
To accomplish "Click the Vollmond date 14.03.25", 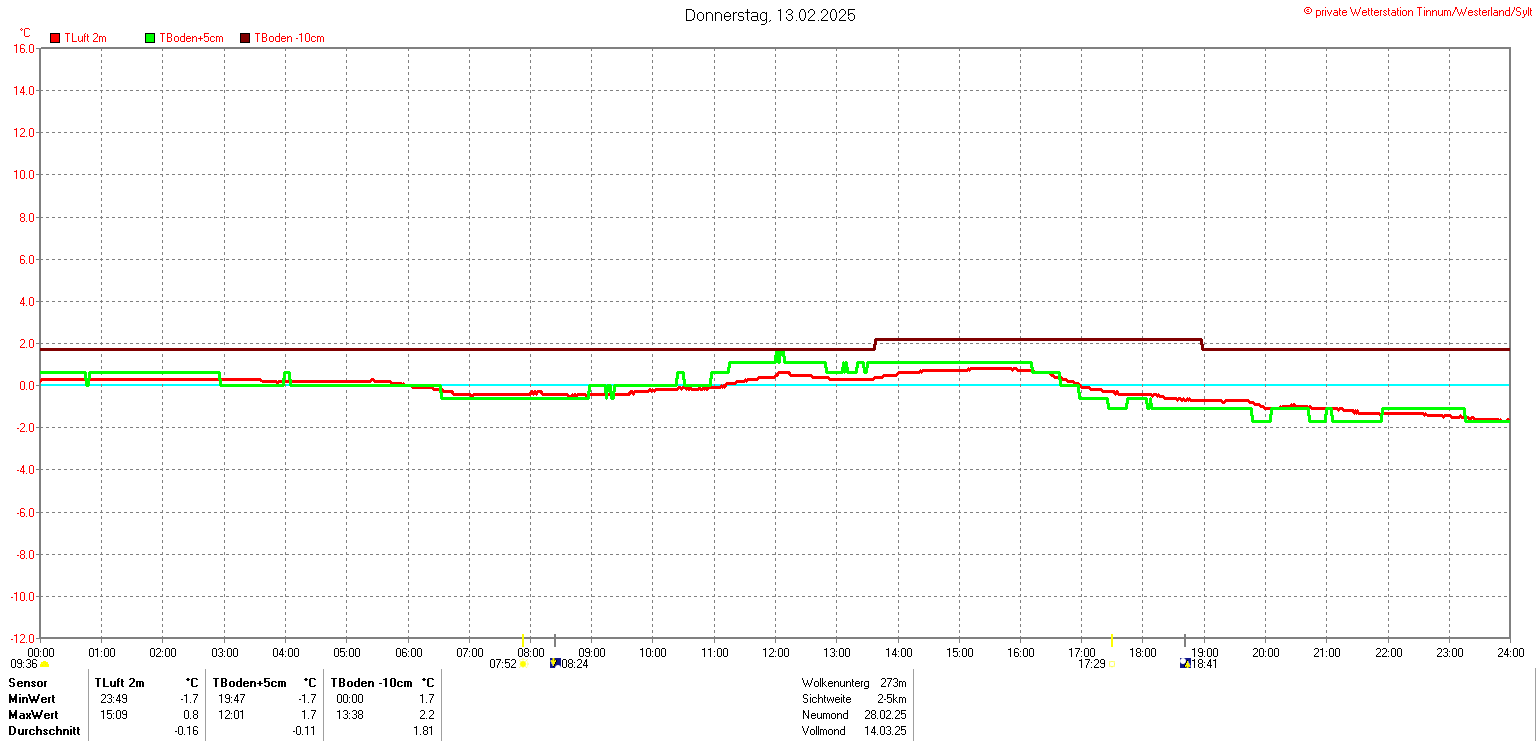I will coord(885,731).
